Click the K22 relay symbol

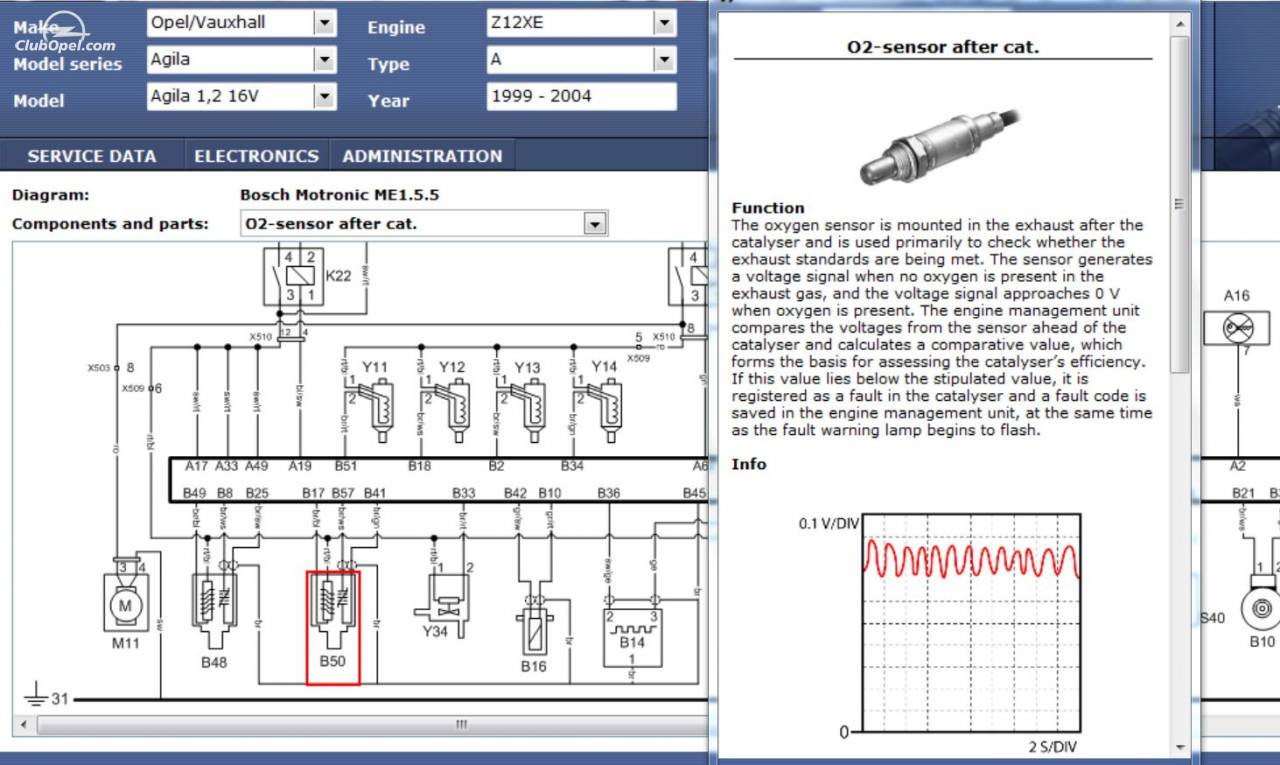point(296,275)
